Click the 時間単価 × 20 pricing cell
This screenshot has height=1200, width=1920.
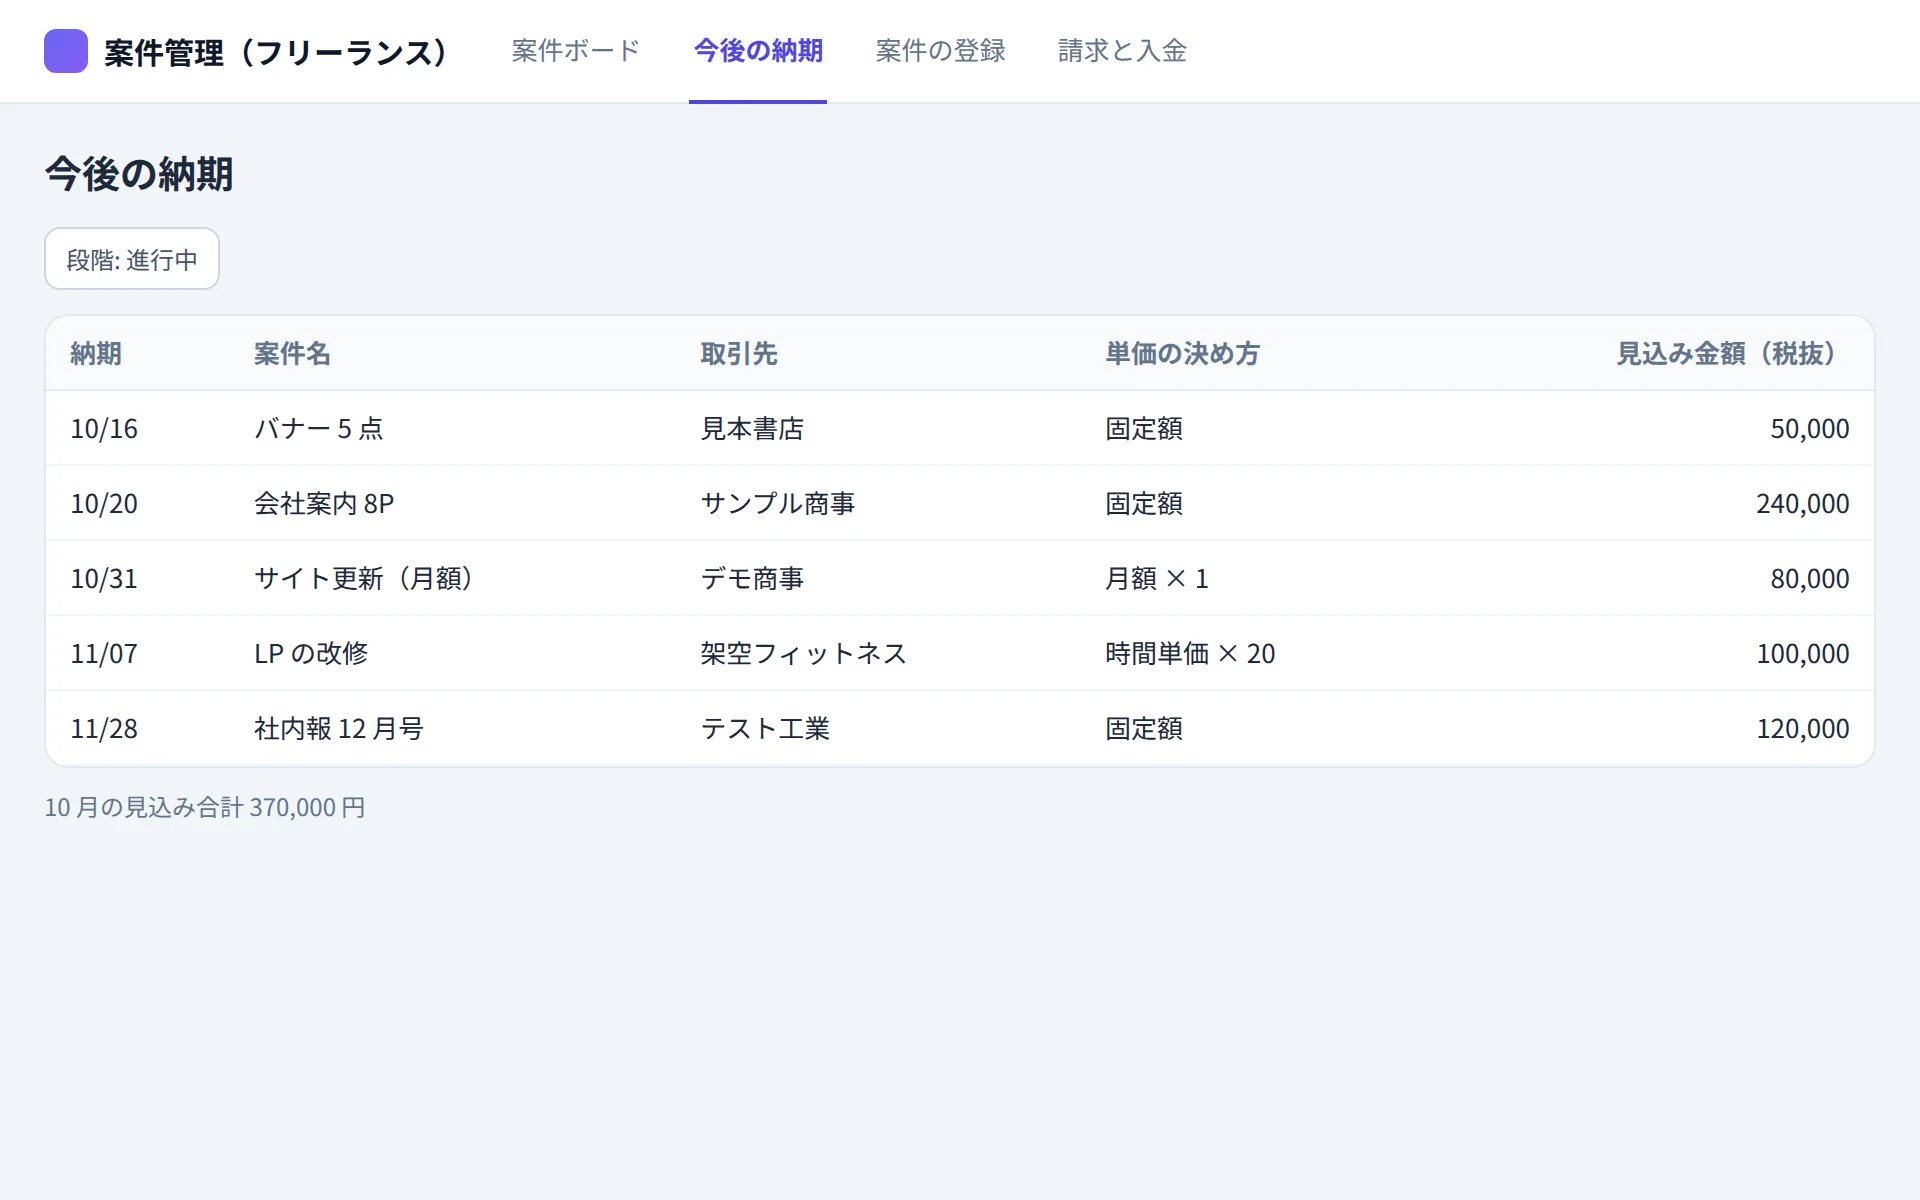[x=1190, y=653]
